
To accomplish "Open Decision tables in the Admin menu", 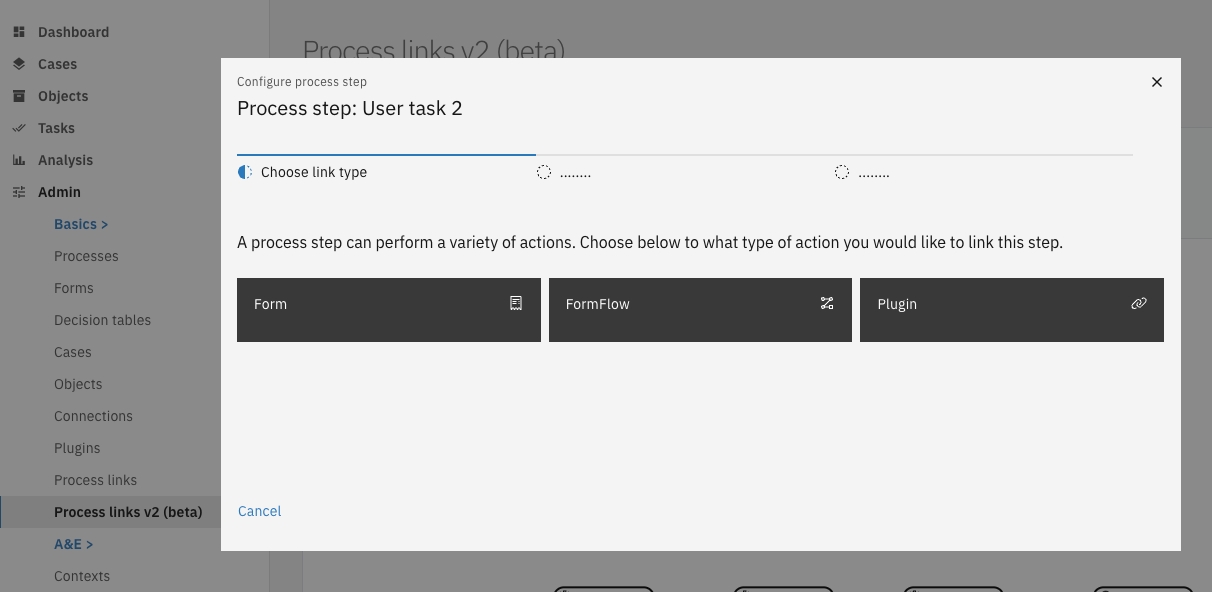I will pos(102,320).
